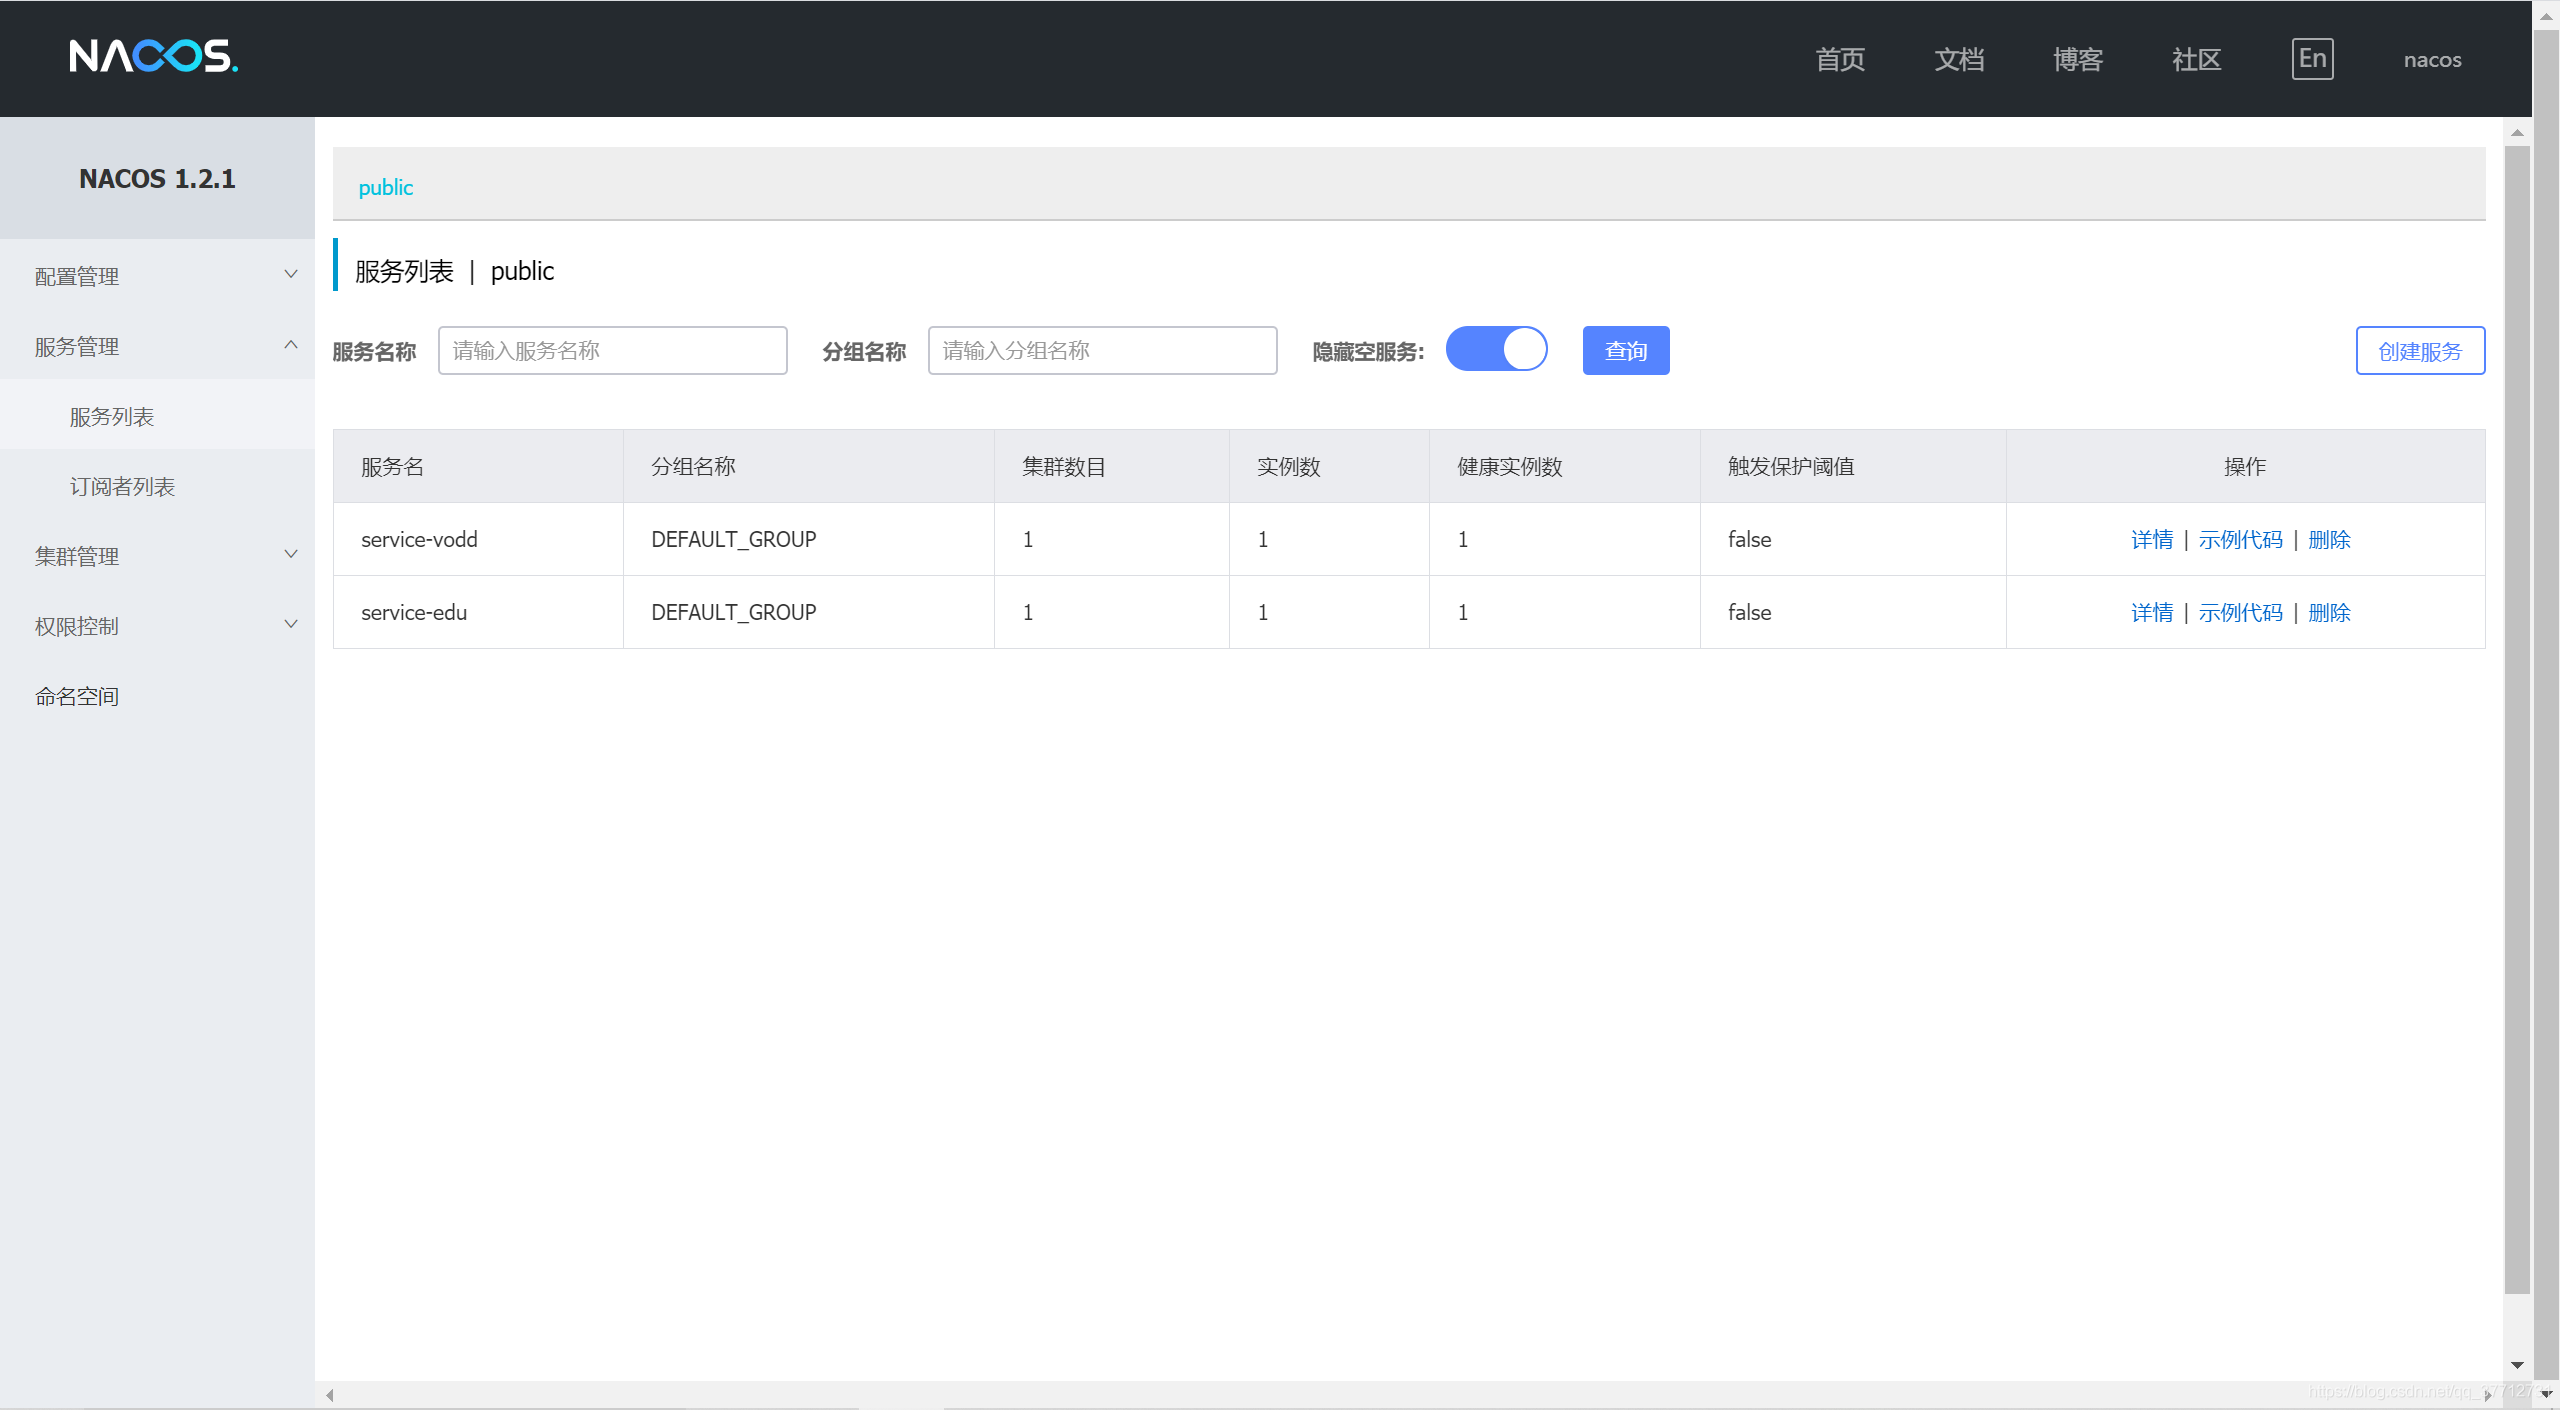Open the nacos user menu

click(x=2432, y=60)
